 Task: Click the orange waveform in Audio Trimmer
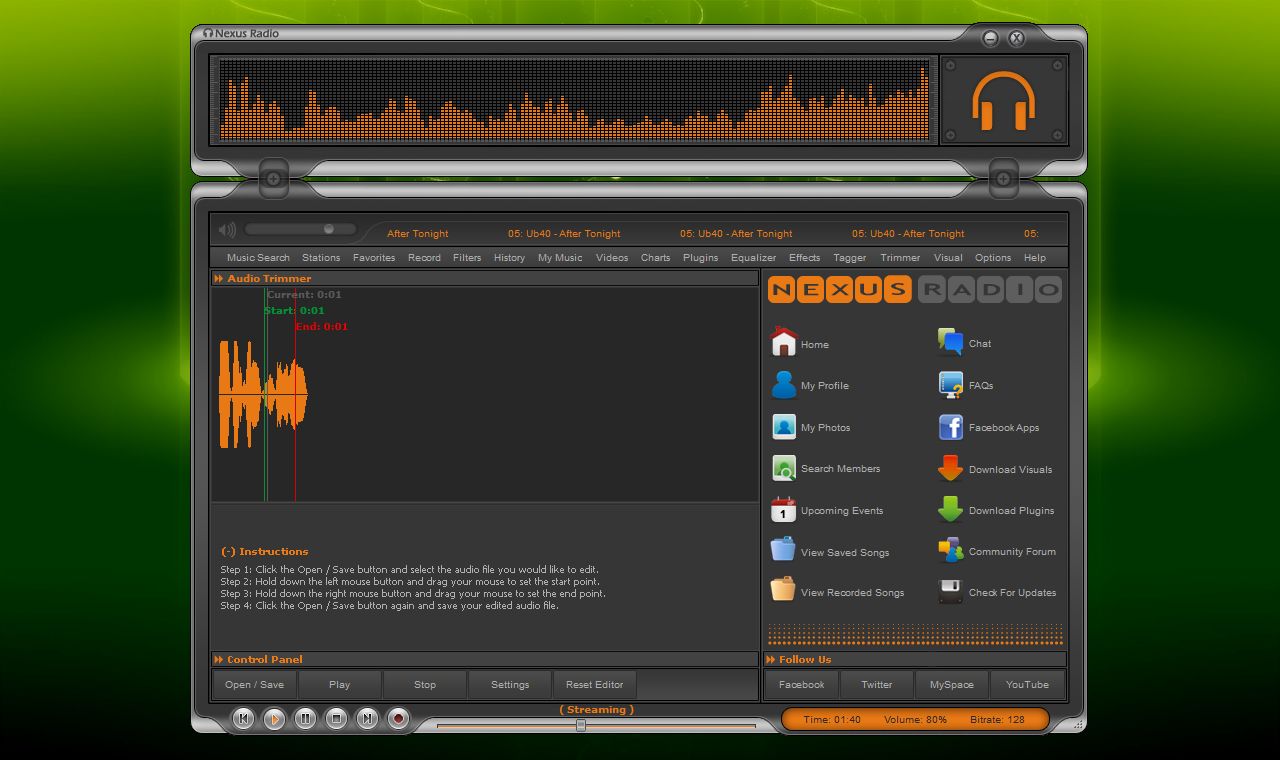263,394
